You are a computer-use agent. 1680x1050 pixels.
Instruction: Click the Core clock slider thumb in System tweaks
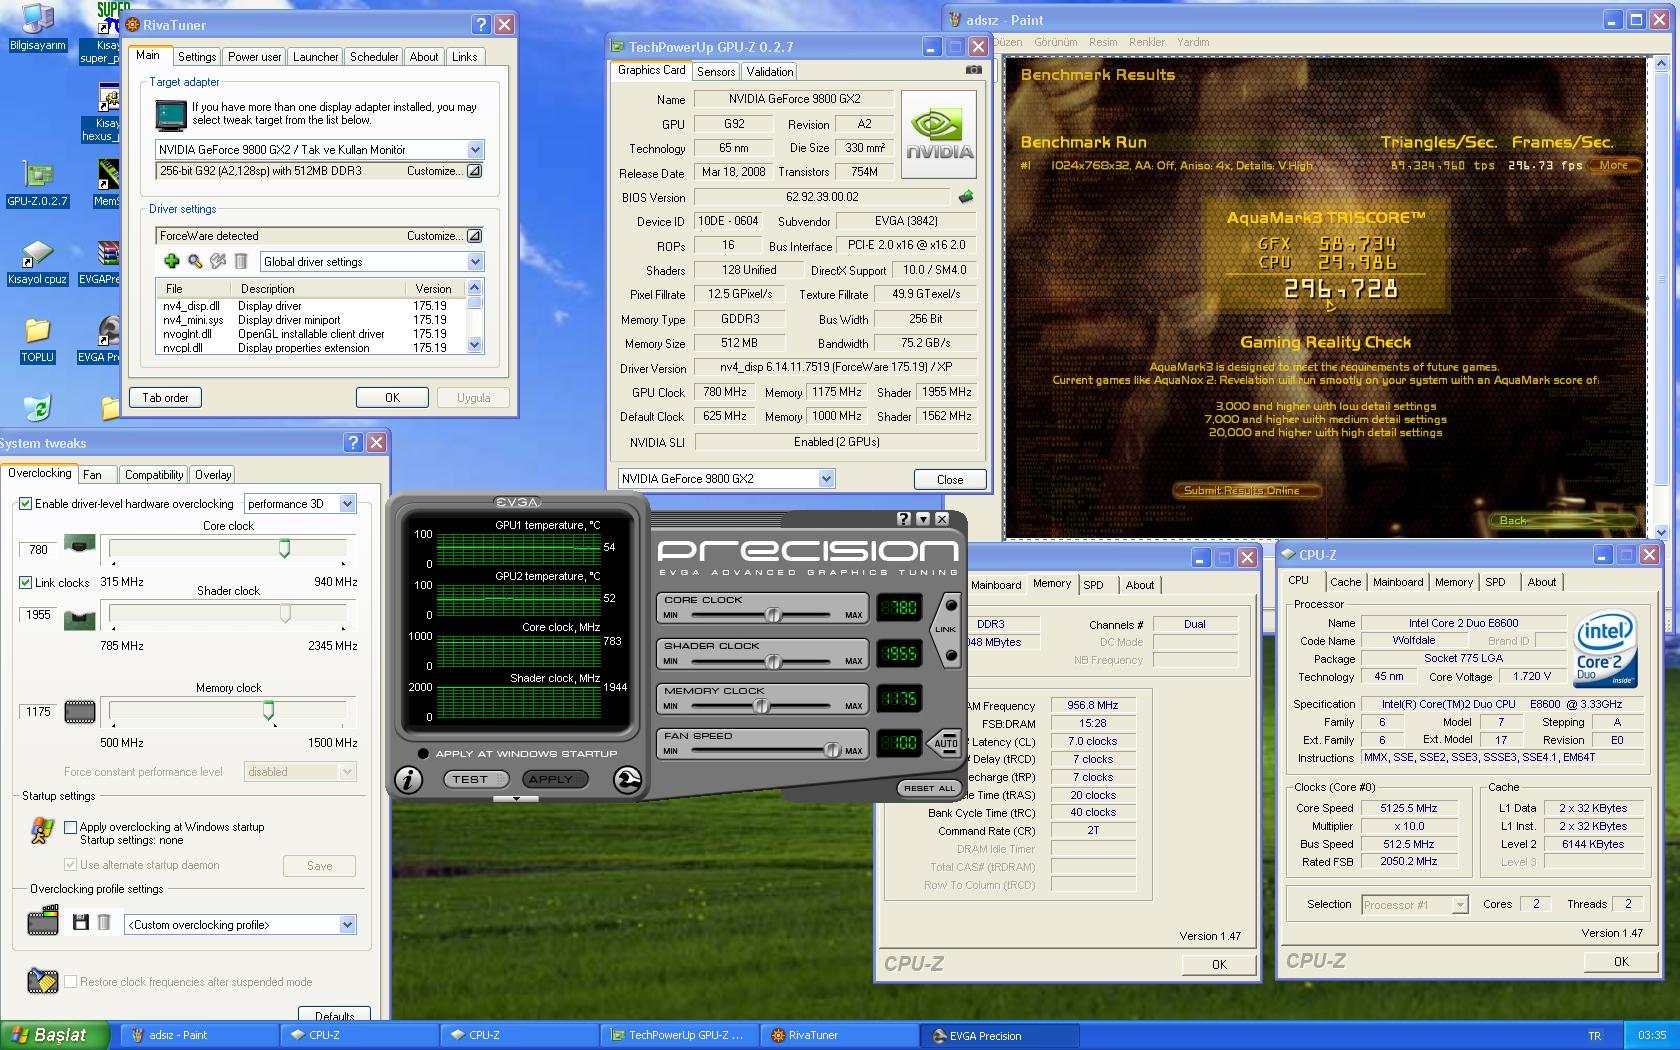(285, 548)
